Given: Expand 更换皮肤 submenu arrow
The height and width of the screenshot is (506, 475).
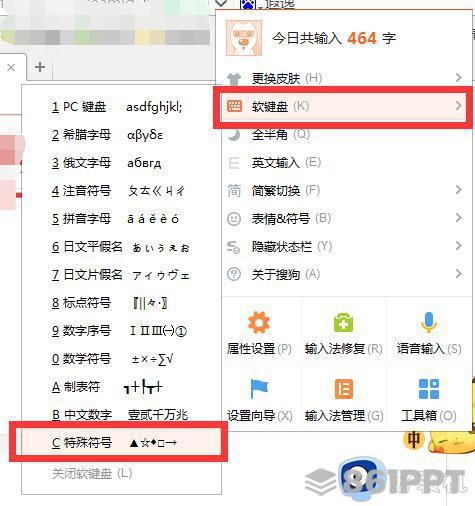Looking at the screenshot, I should click(459, 78).
